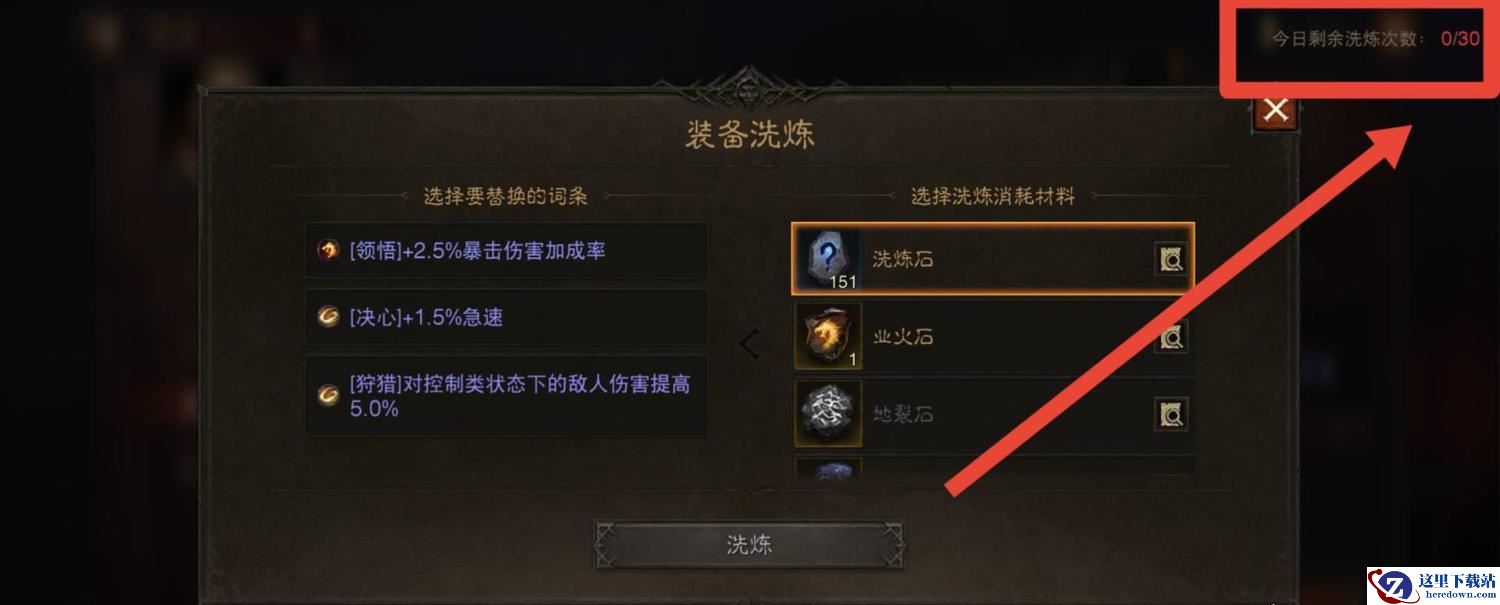Select the 洗炼石 question-mark stone icon
Screen dimensions: 1500x605
pyautogui.click(x=827, y=259)
